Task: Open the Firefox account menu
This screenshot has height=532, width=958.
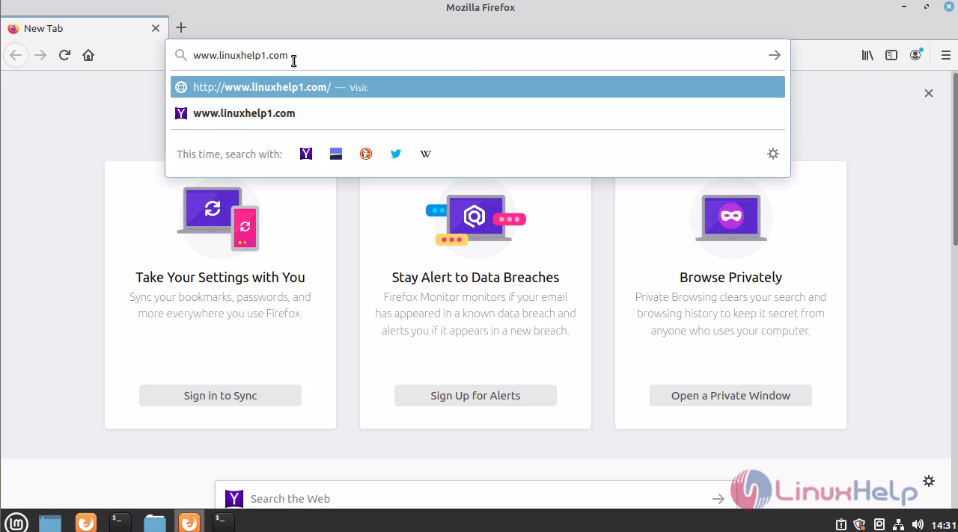Action: pos(915,55)
